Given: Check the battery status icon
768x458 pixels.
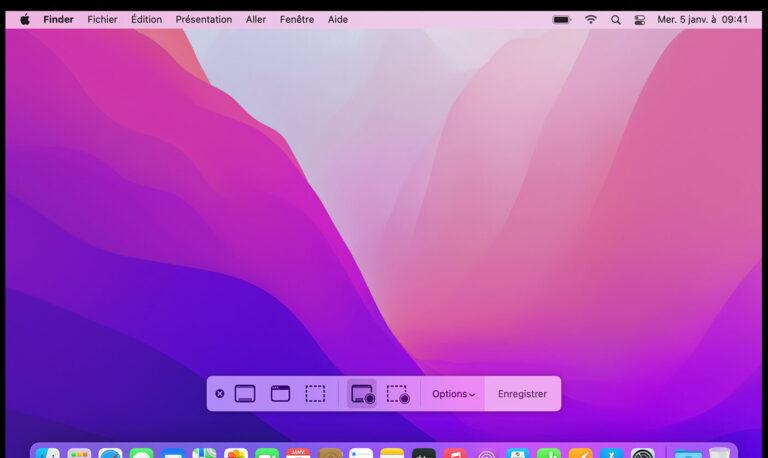Looking at the screenshot, I should click(562, 20).
